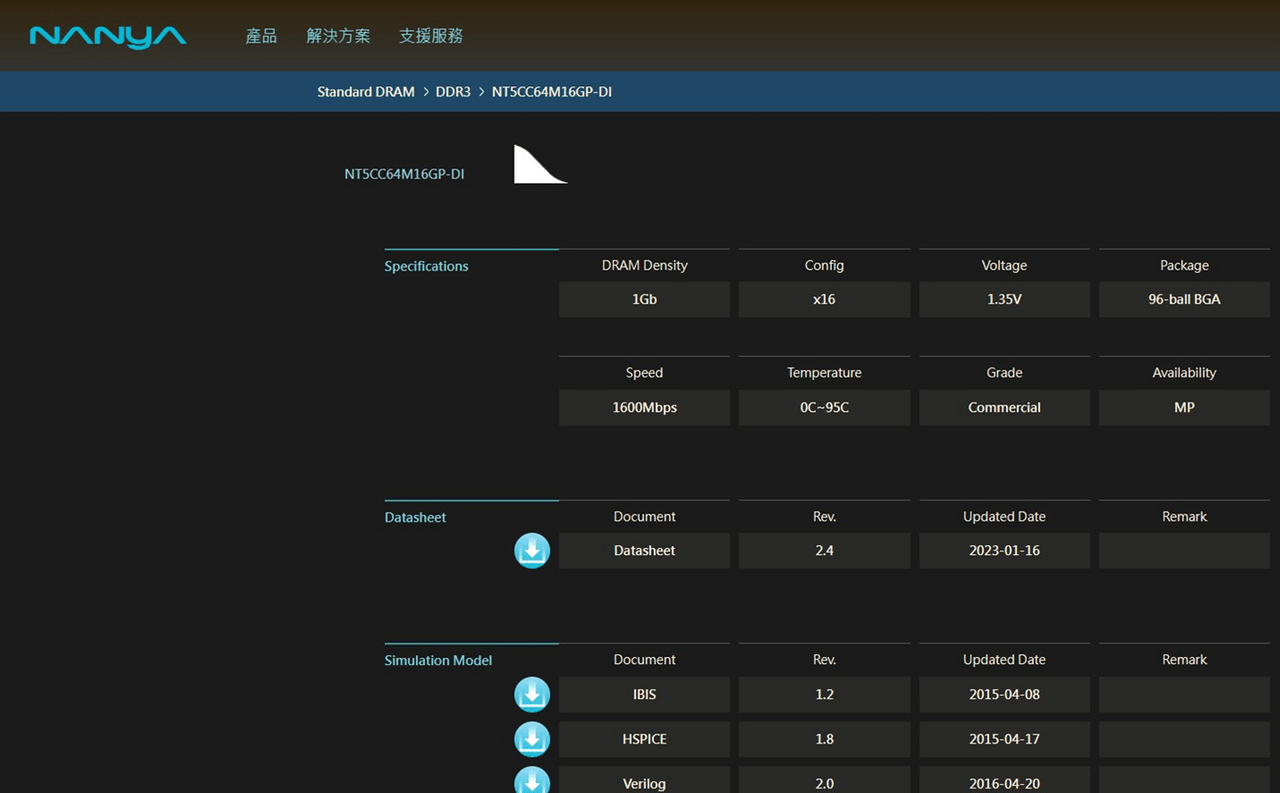Navigate to DDR3 breadcrumb
Image resolution: width=1280 pixels, height=793 pixels.
pos(453,92)
